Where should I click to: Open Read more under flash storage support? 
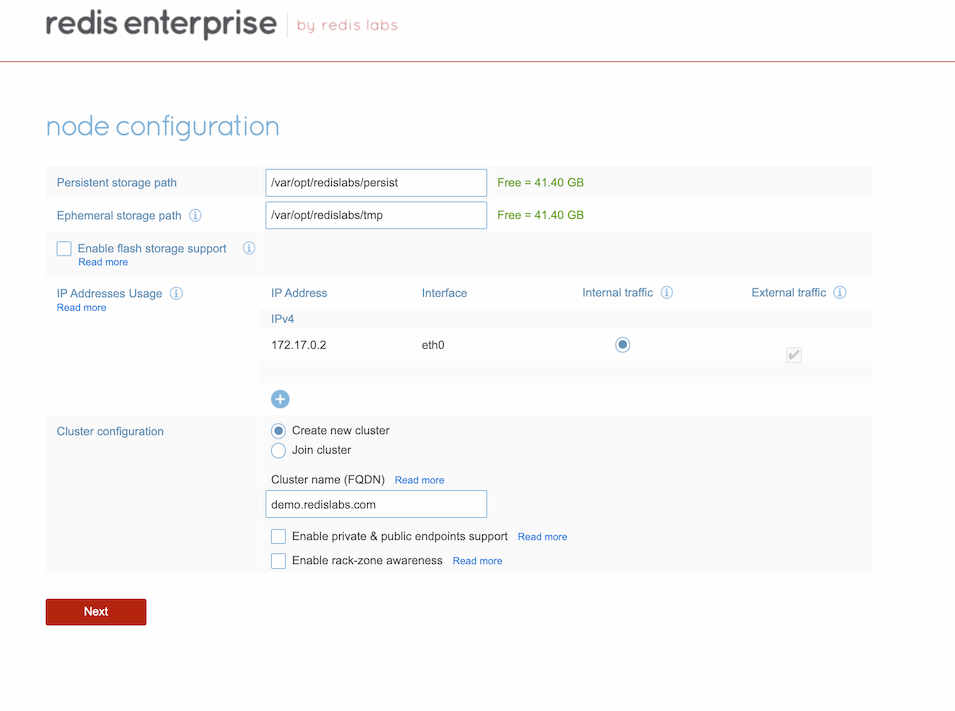(103, 262)
